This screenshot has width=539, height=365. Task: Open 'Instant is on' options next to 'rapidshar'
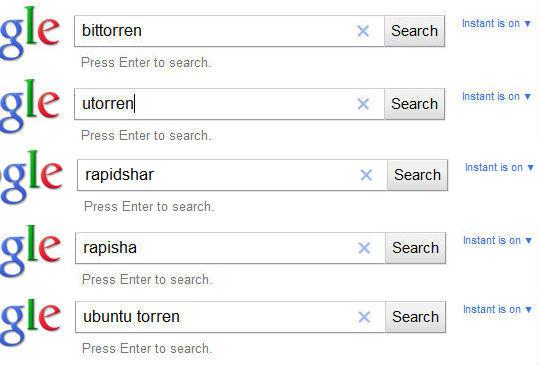(x=499, y=167)
